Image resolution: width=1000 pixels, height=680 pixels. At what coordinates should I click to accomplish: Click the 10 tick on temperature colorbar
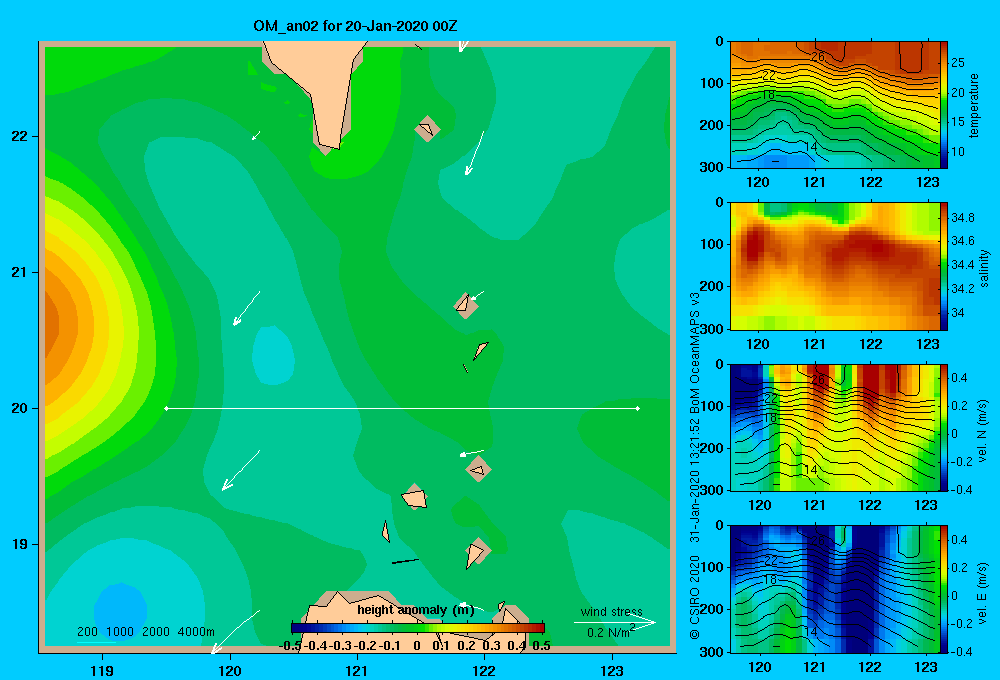(958, 152)
